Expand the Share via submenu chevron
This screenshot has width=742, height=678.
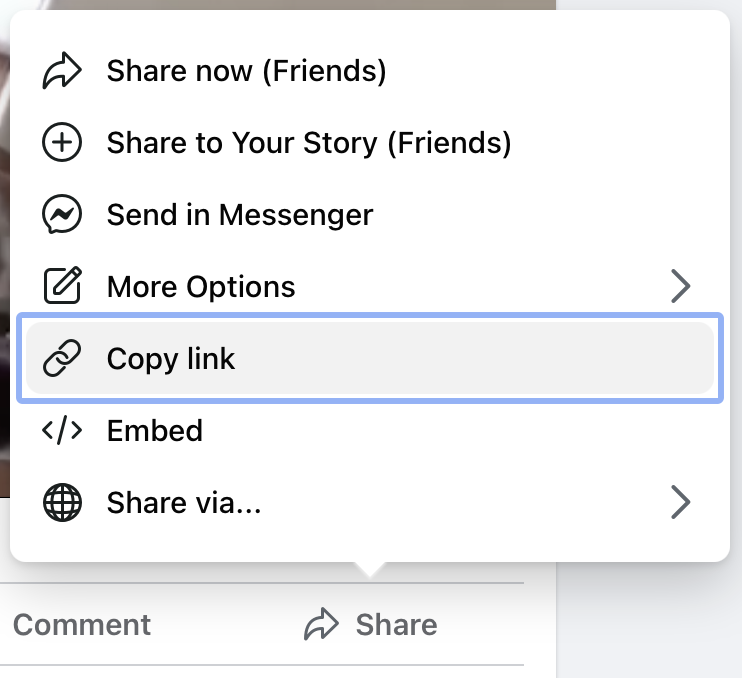(681, 502)
